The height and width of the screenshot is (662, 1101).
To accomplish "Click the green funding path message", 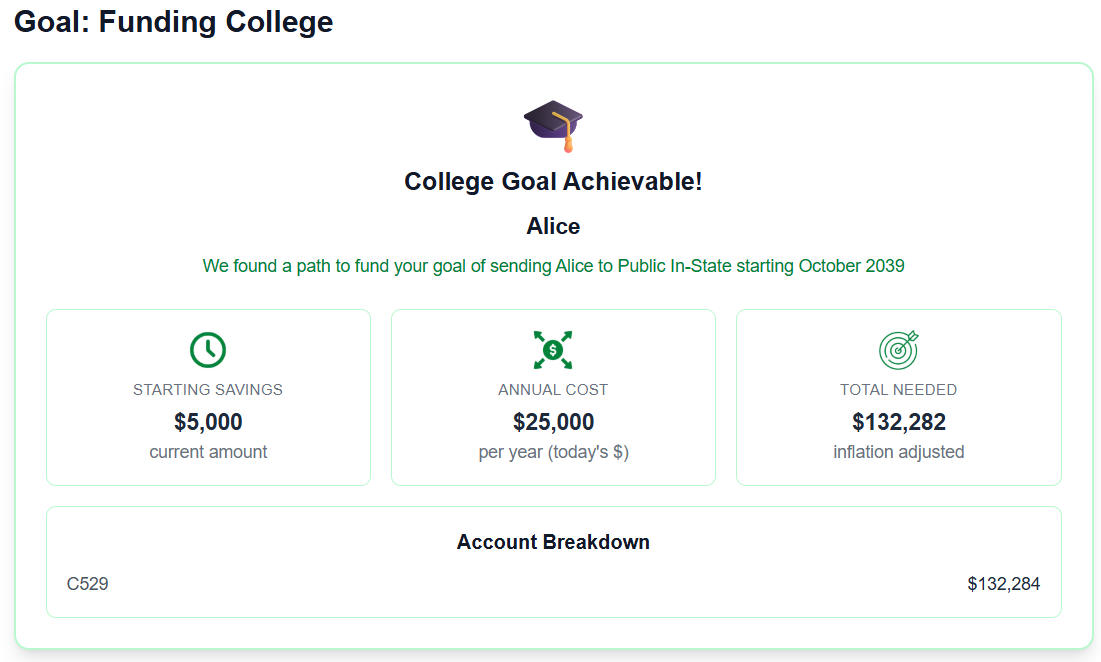I will point(553,266).
